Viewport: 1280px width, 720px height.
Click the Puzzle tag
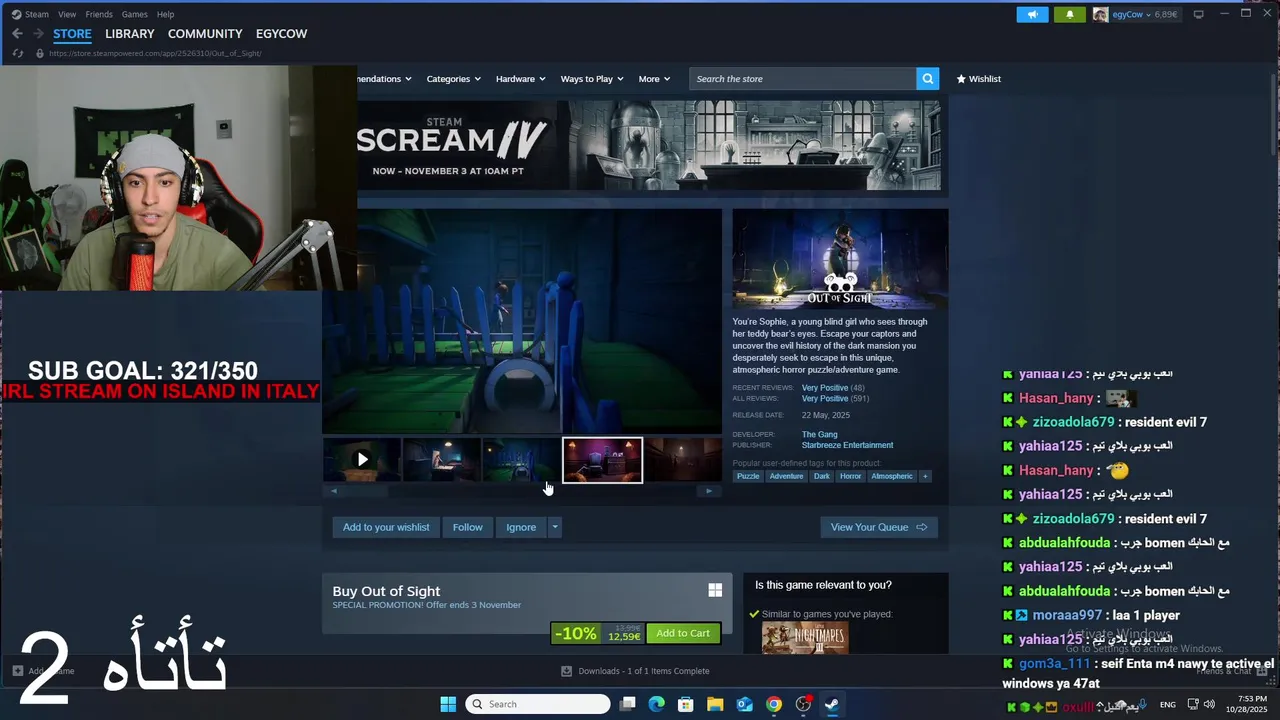[748, 476]
